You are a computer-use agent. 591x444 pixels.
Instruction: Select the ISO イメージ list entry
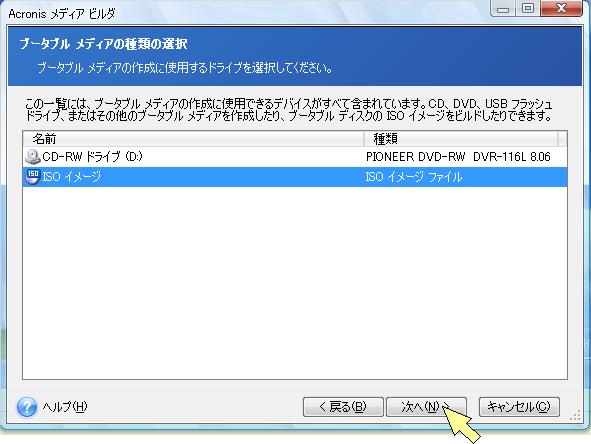(x=295, y=177)
